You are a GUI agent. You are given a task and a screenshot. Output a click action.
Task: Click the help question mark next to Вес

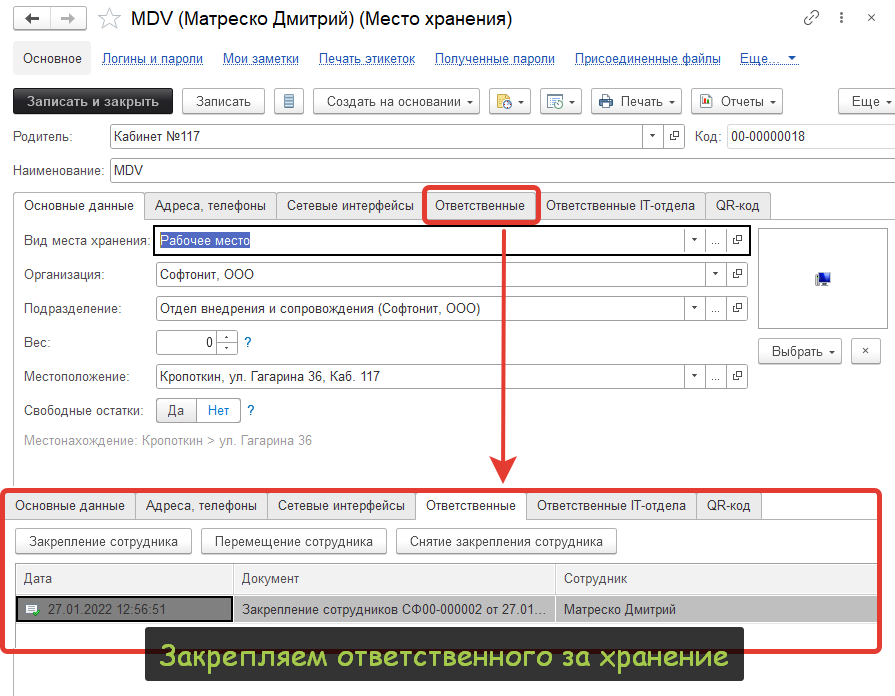tap(248, 342)
